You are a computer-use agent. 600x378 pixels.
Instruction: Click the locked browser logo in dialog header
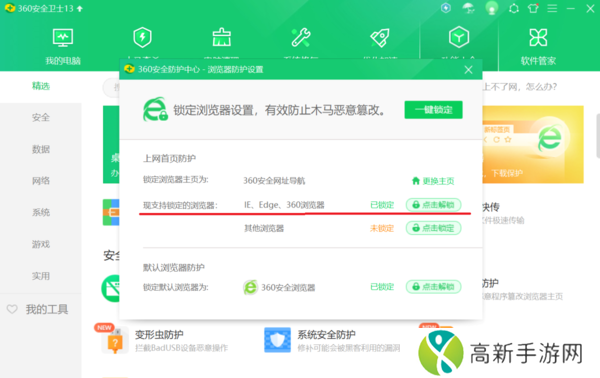pyautogui.click(x=155, y=109)
